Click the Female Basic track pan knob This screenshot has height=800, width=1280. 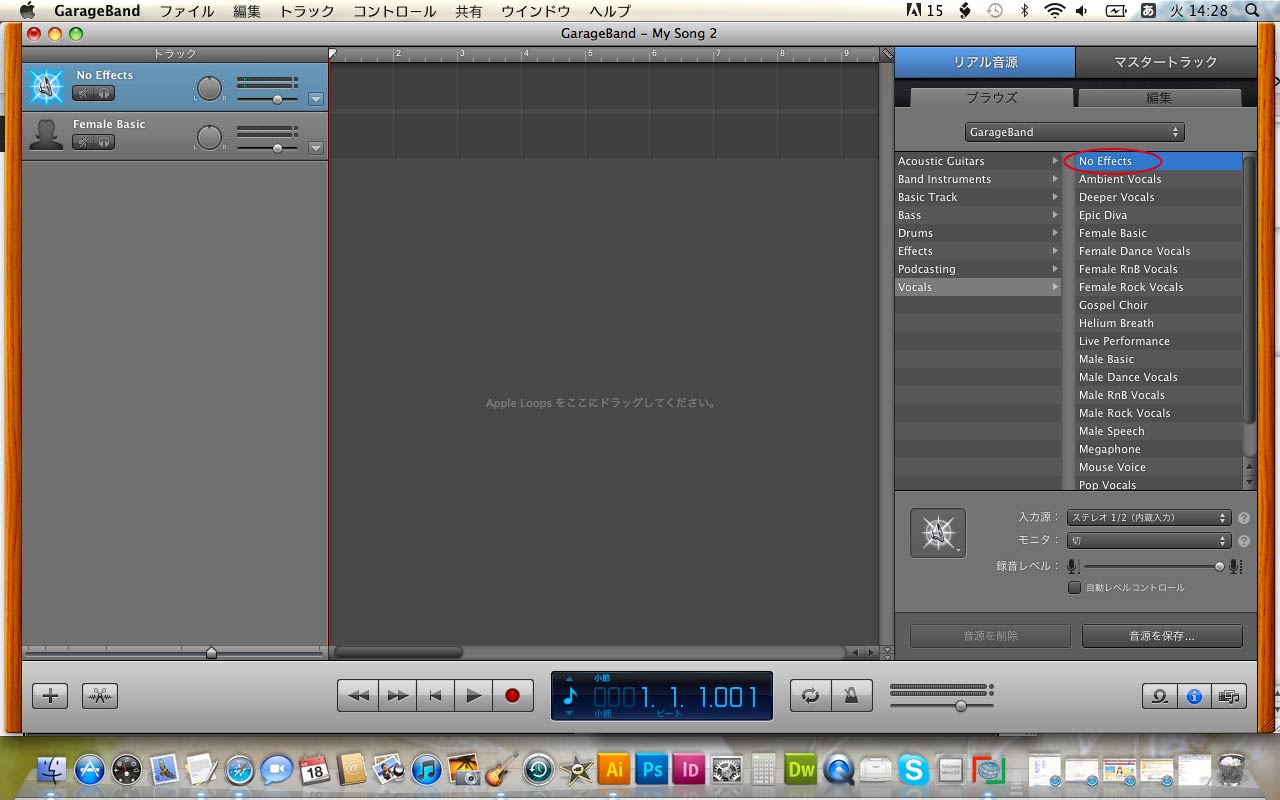pyautogui.click(x=209, y=137)
